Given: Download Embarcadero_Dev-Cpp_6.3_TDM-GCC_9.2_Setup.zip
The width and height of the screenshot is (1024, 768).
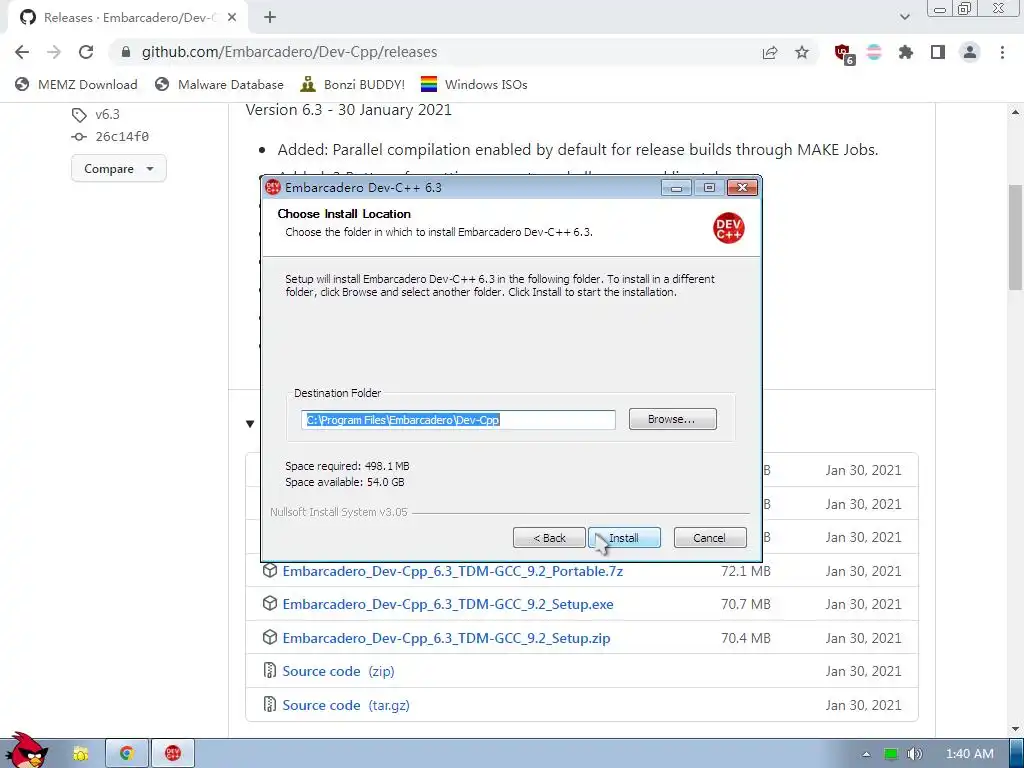Looking at the screenshot, I should click(446, 639).
